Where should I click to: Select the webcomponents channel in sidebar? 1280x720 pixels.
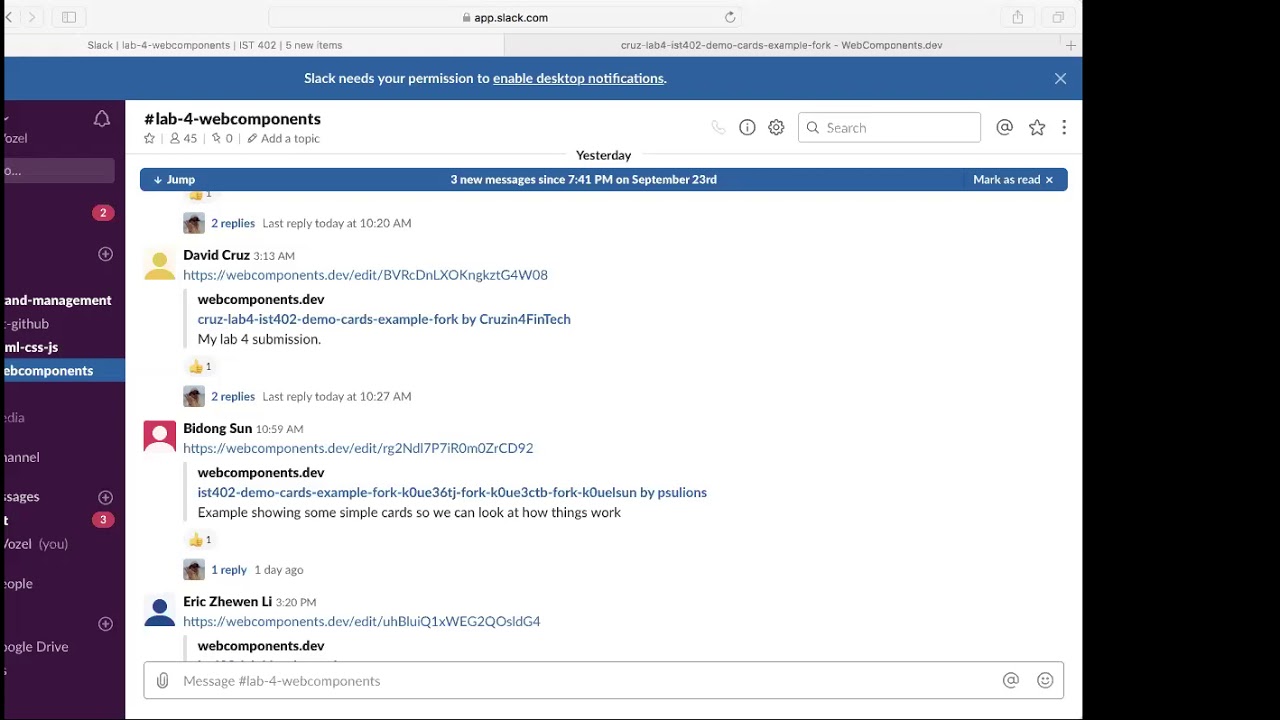pos(64,370)
